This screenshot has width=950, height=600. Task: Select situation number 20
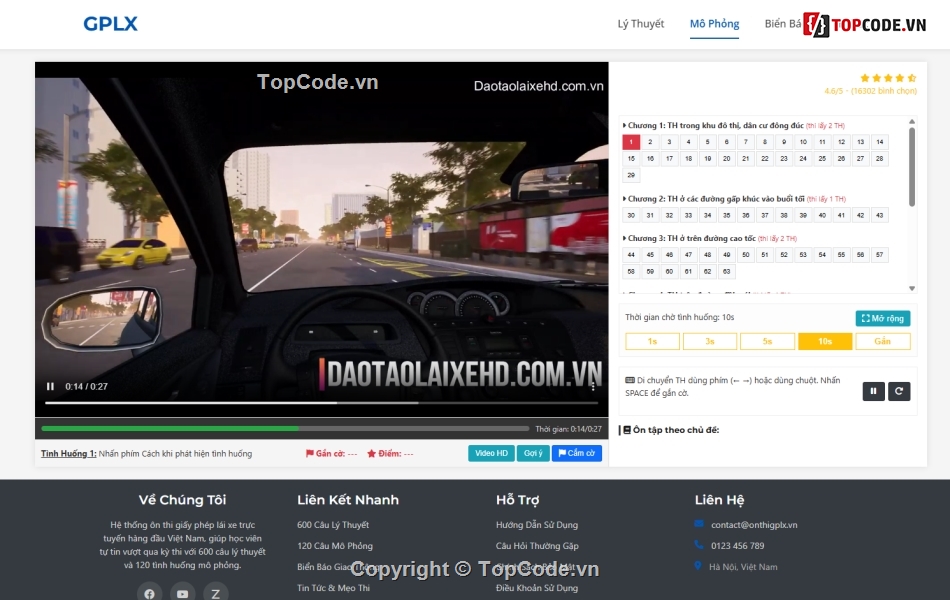726,159
